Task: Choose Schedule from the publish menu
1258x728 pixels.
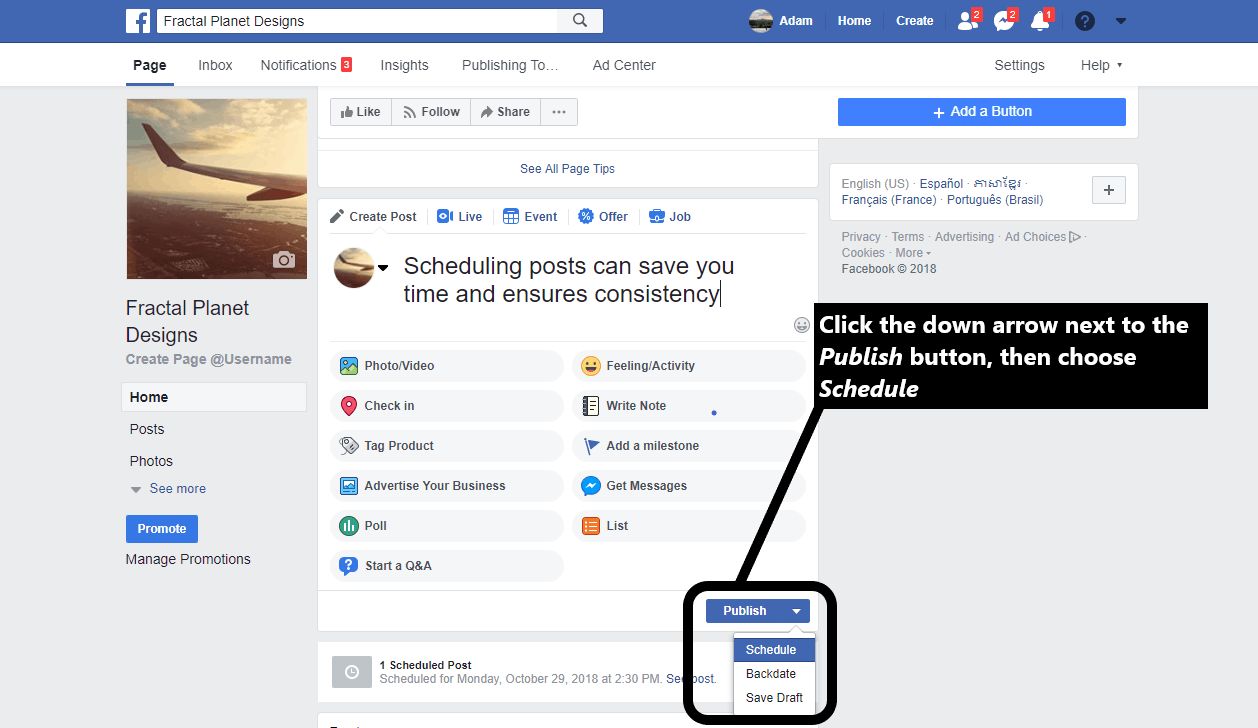Action: (x=775, y=650)
